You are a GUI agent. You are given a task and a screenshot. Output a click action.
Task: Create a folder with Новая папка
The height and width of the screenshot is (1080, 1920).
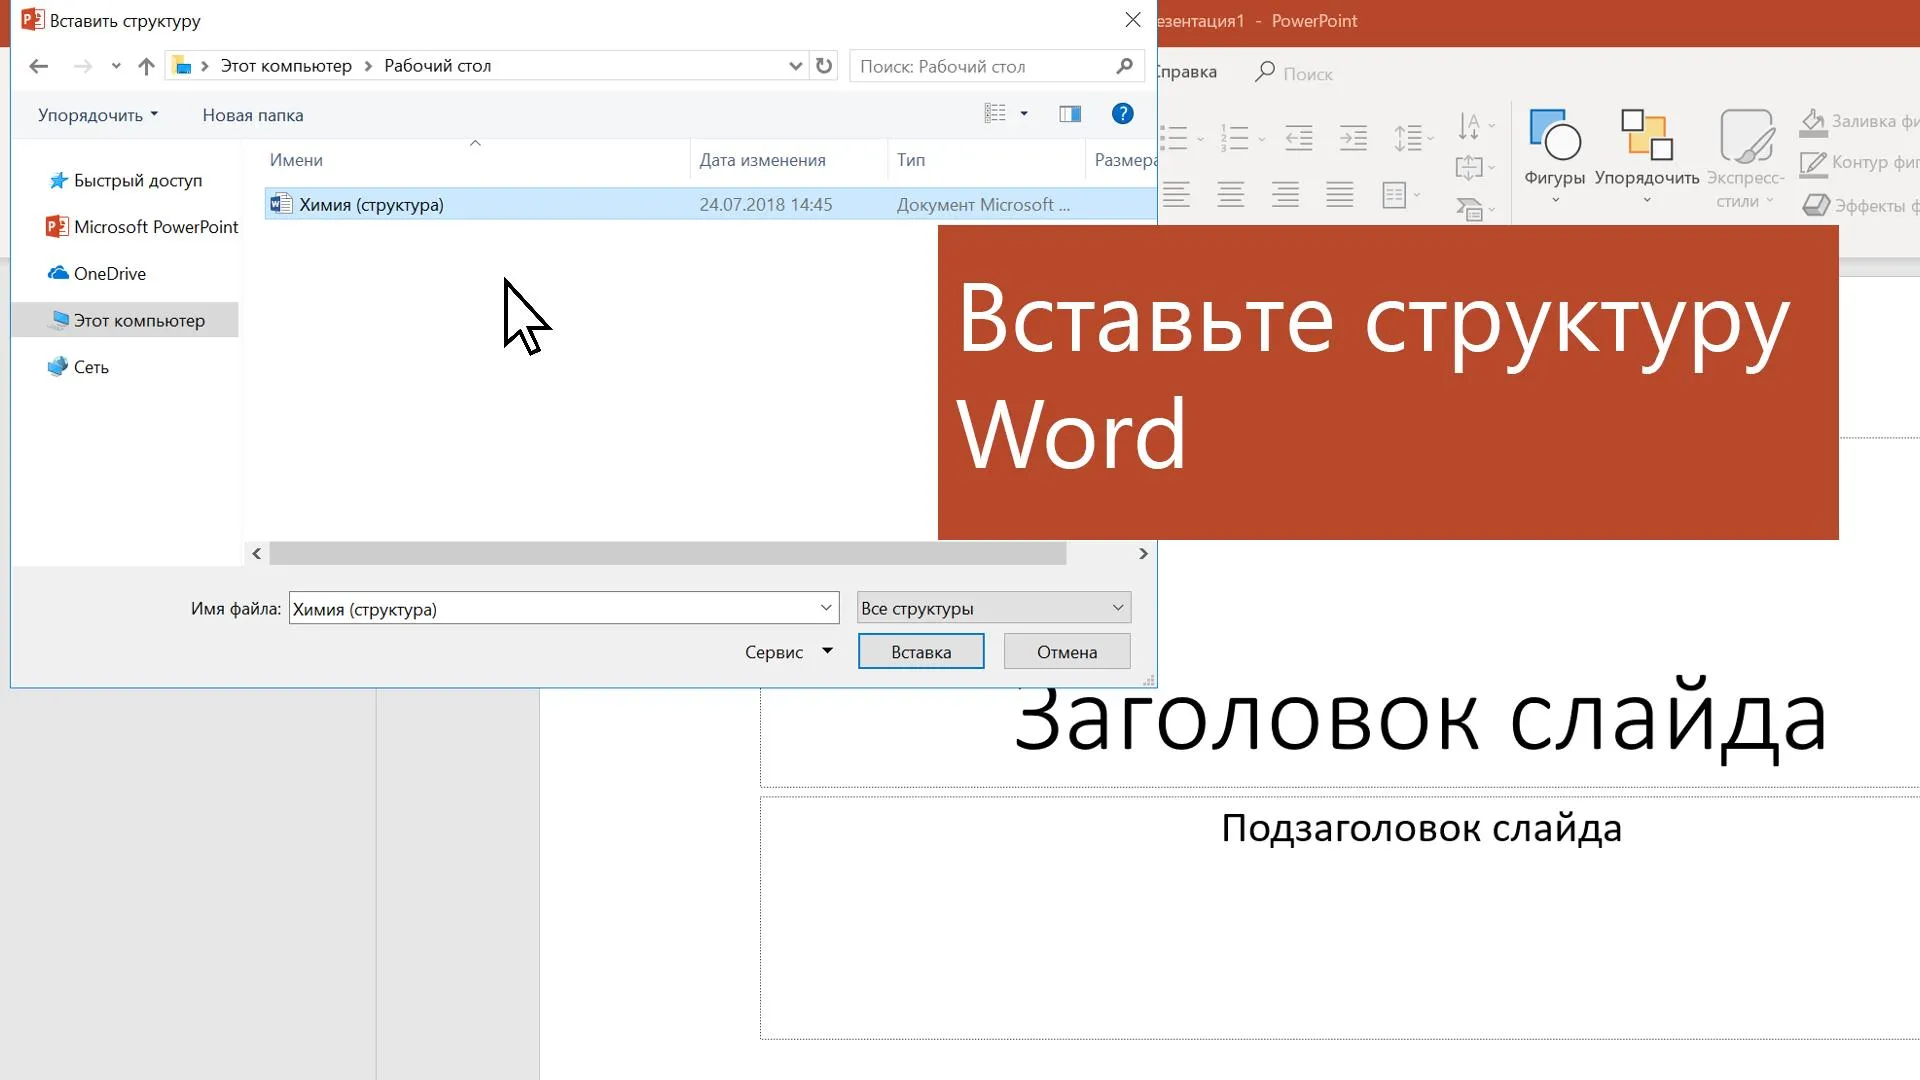(x=253, y=115)
